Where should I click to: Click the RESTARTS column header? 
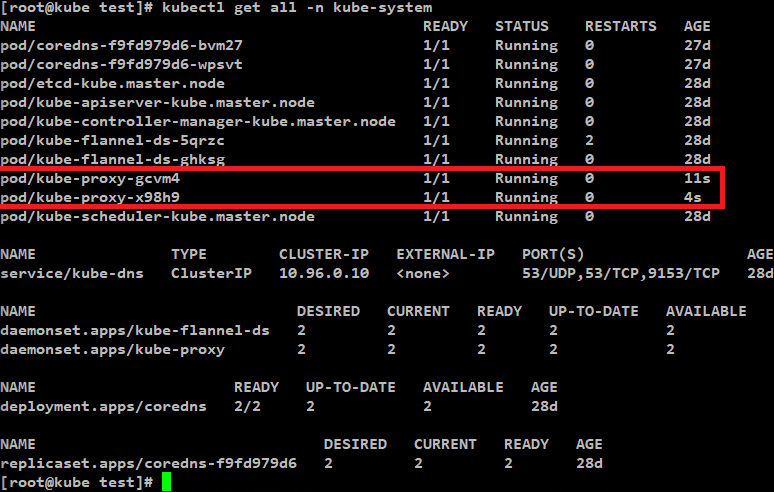click(621, 27)
